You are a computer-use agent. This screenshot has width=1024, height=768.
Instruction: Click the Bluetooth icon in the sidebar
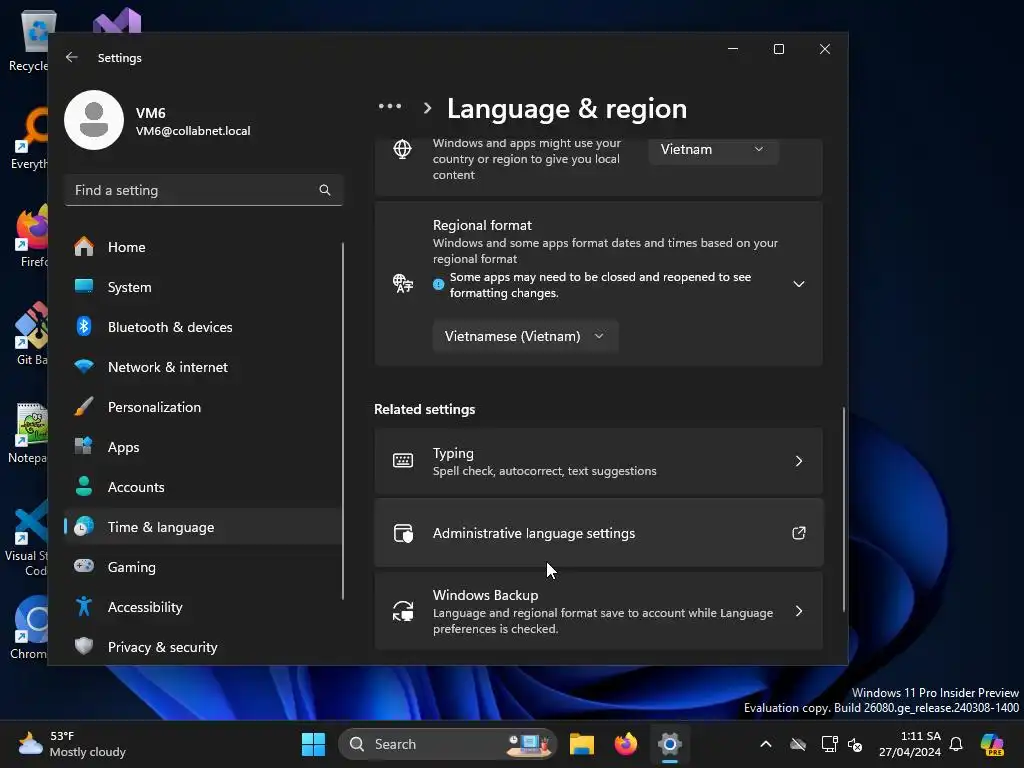(84, 327)
